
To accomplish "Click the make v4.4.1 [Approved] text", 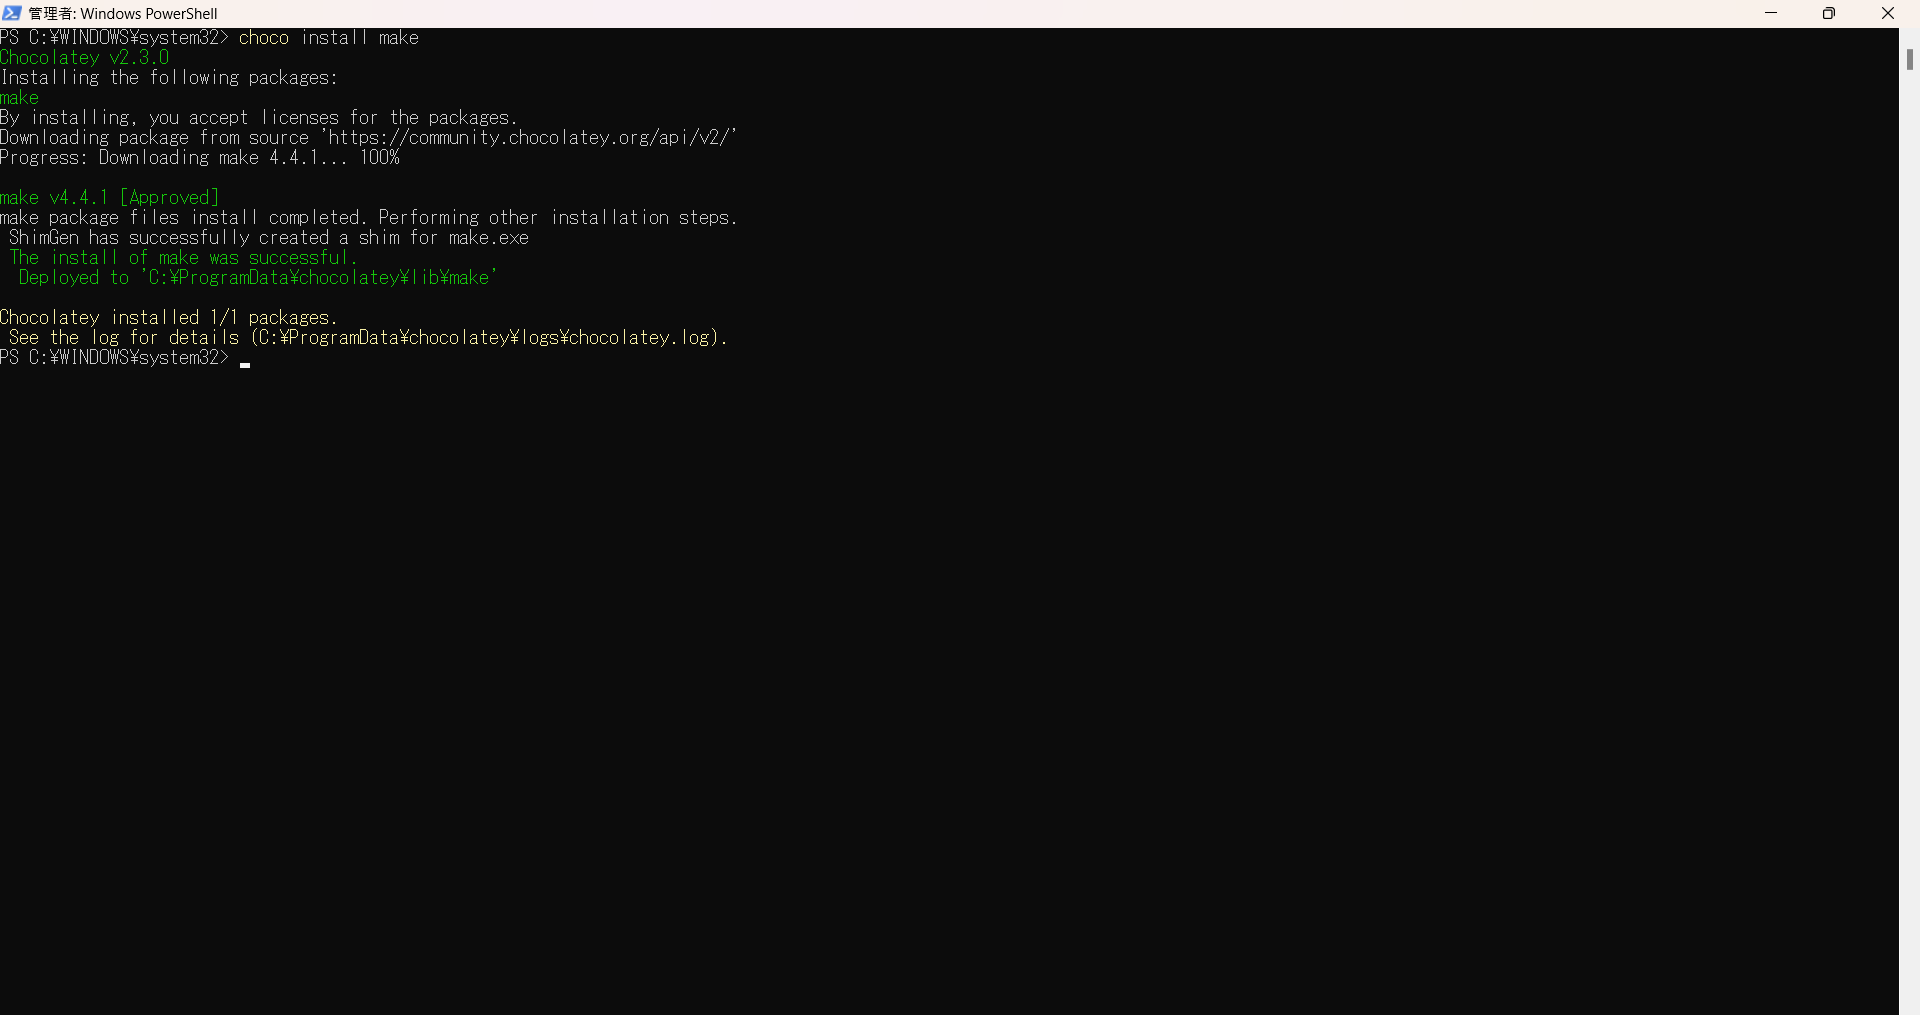I will (110, 197).
